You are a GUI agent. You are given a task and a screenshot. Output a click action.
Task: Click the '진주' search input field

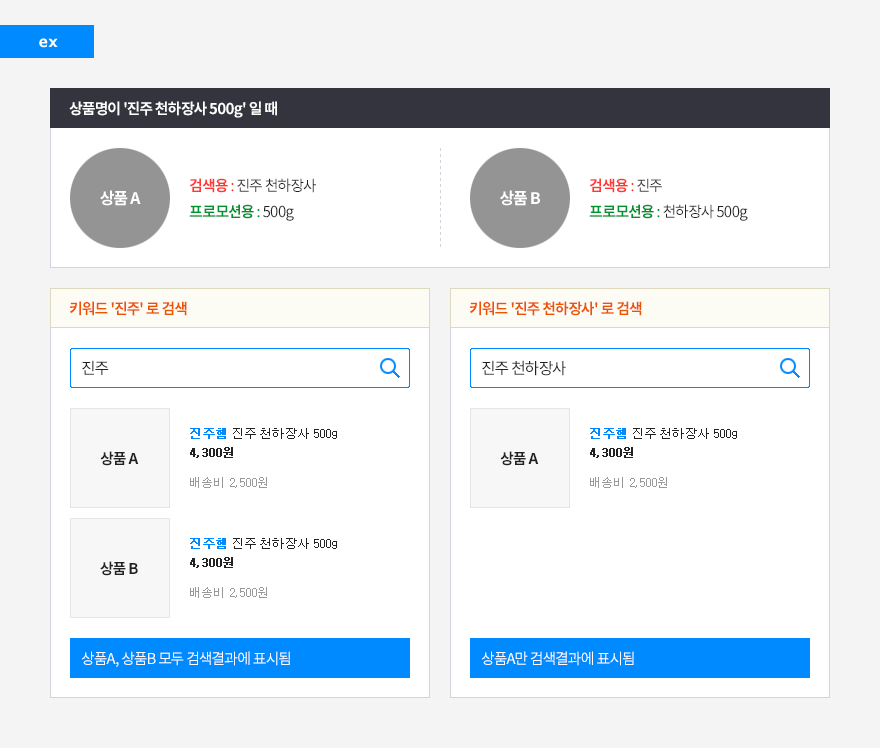click(x=240, y=368)
